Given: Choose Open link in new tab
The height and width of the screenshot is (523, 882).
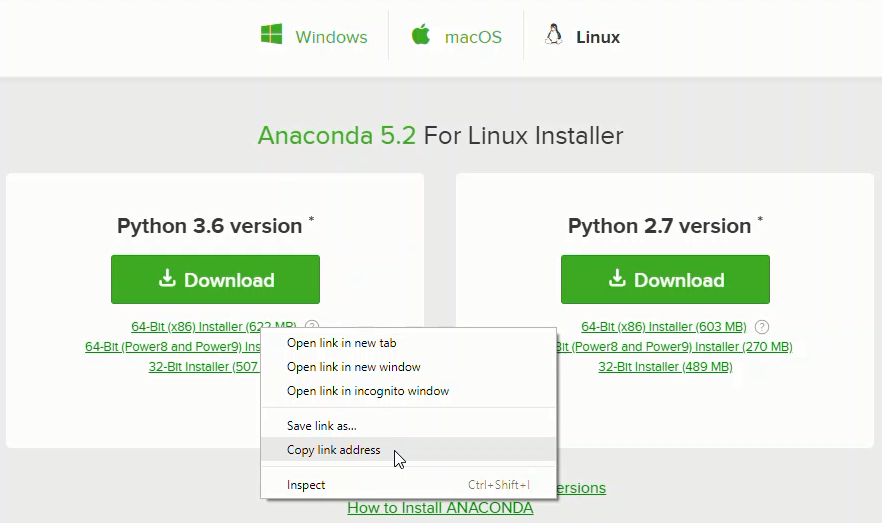Looking at the screenshot, I should pyautogui.click(x=408, y=343).
